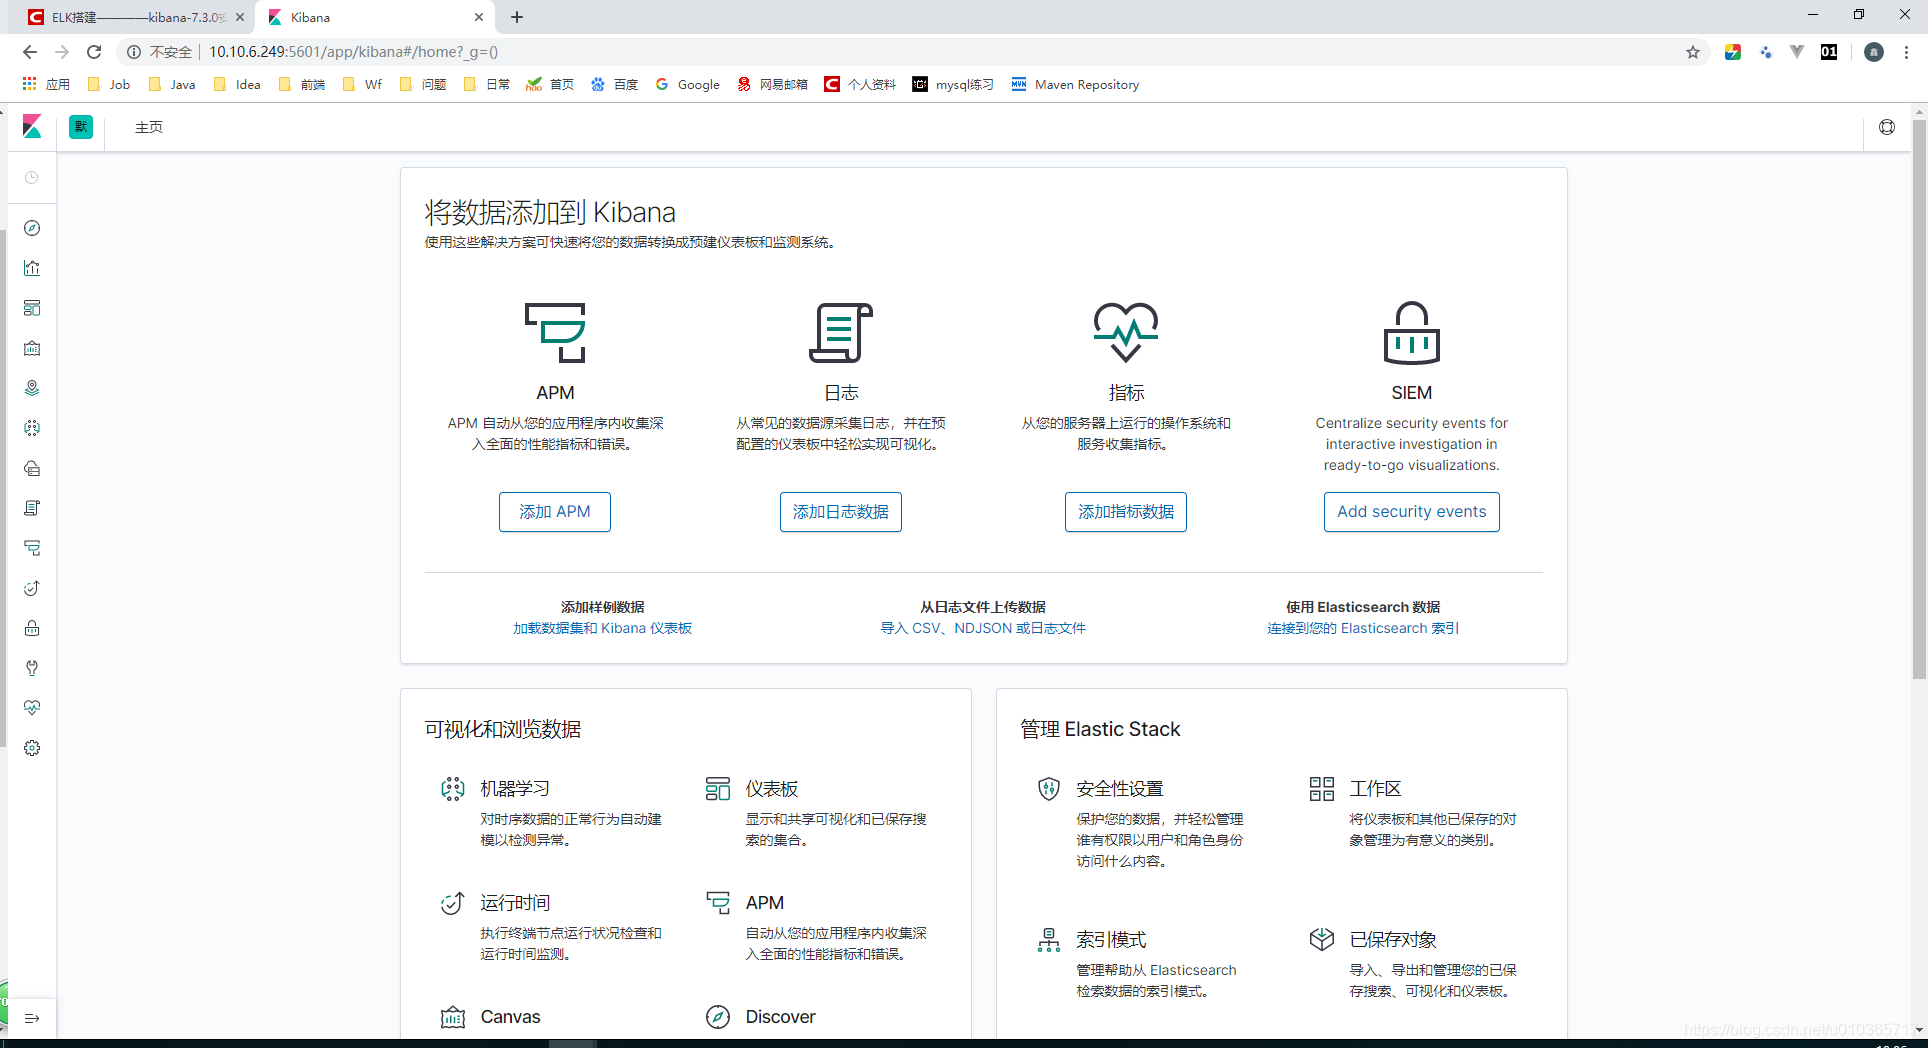
Task: Open Uptime icon in sidebar
Action: (32, 588)
